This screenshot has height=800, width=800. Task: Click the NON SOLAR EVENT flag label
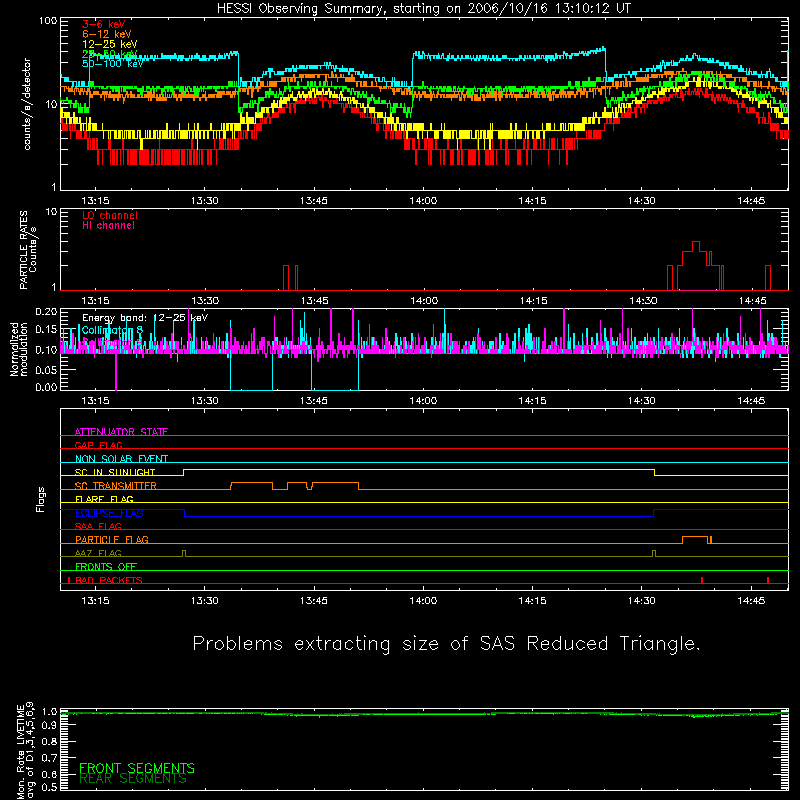point(121,459)
